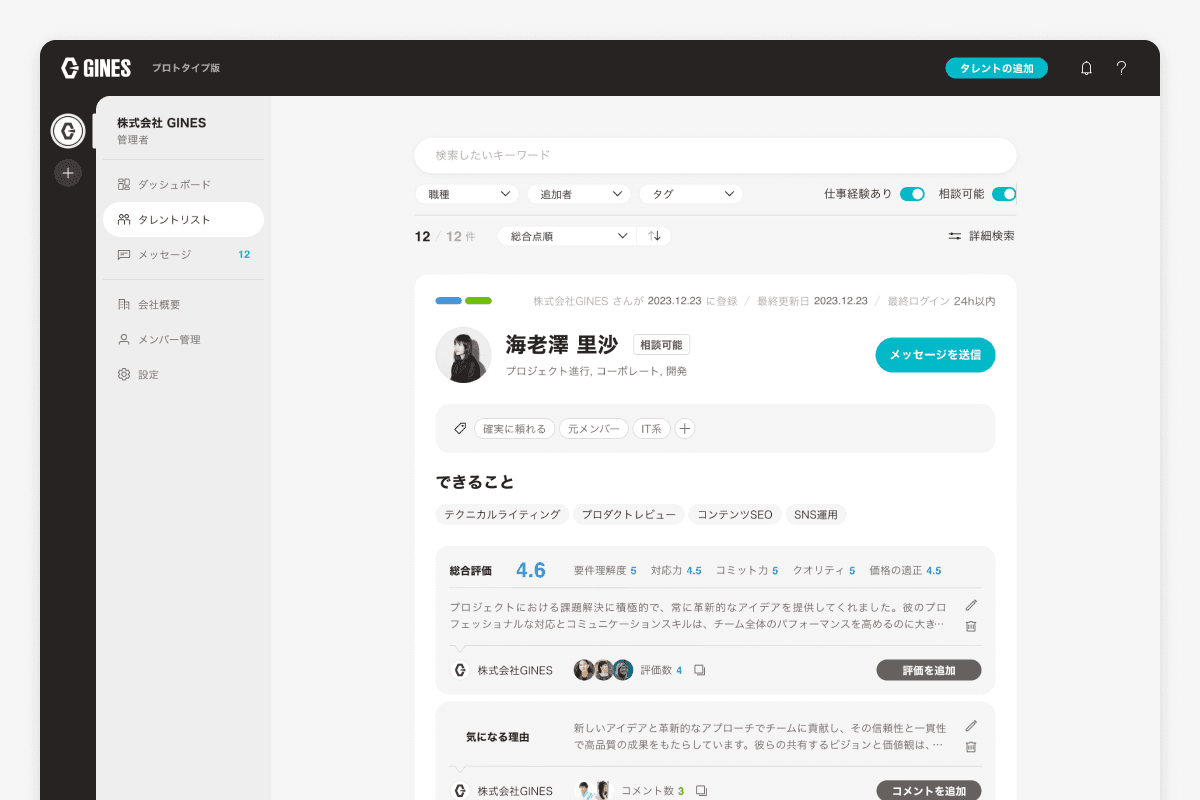Click the help question mark icon
The image size is (1200, 800).
(1121, 68)
